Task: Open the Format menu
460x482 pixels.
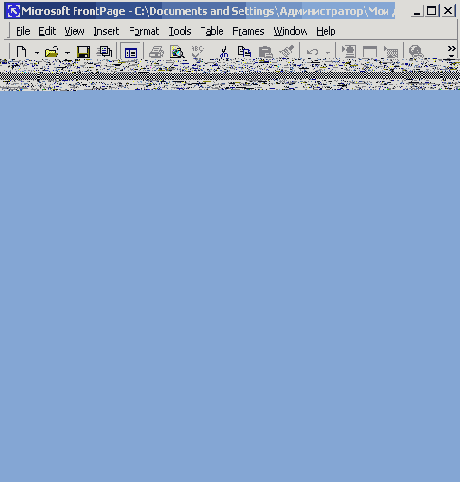Action: (x=144, y=31)
